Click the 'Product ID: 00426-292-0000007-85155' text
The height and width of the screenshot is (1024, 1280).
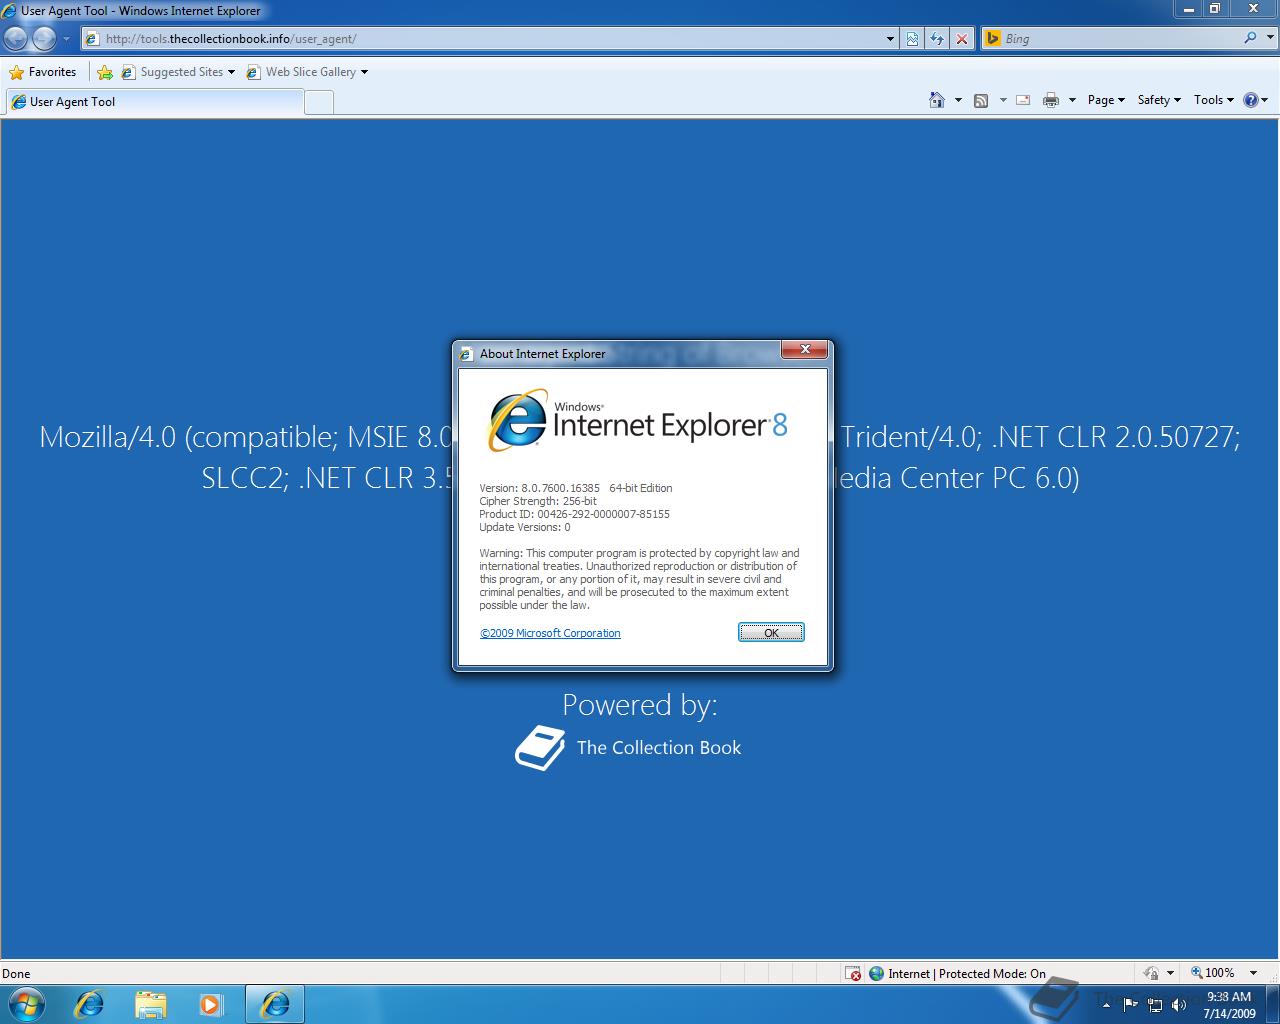(575, 514)
